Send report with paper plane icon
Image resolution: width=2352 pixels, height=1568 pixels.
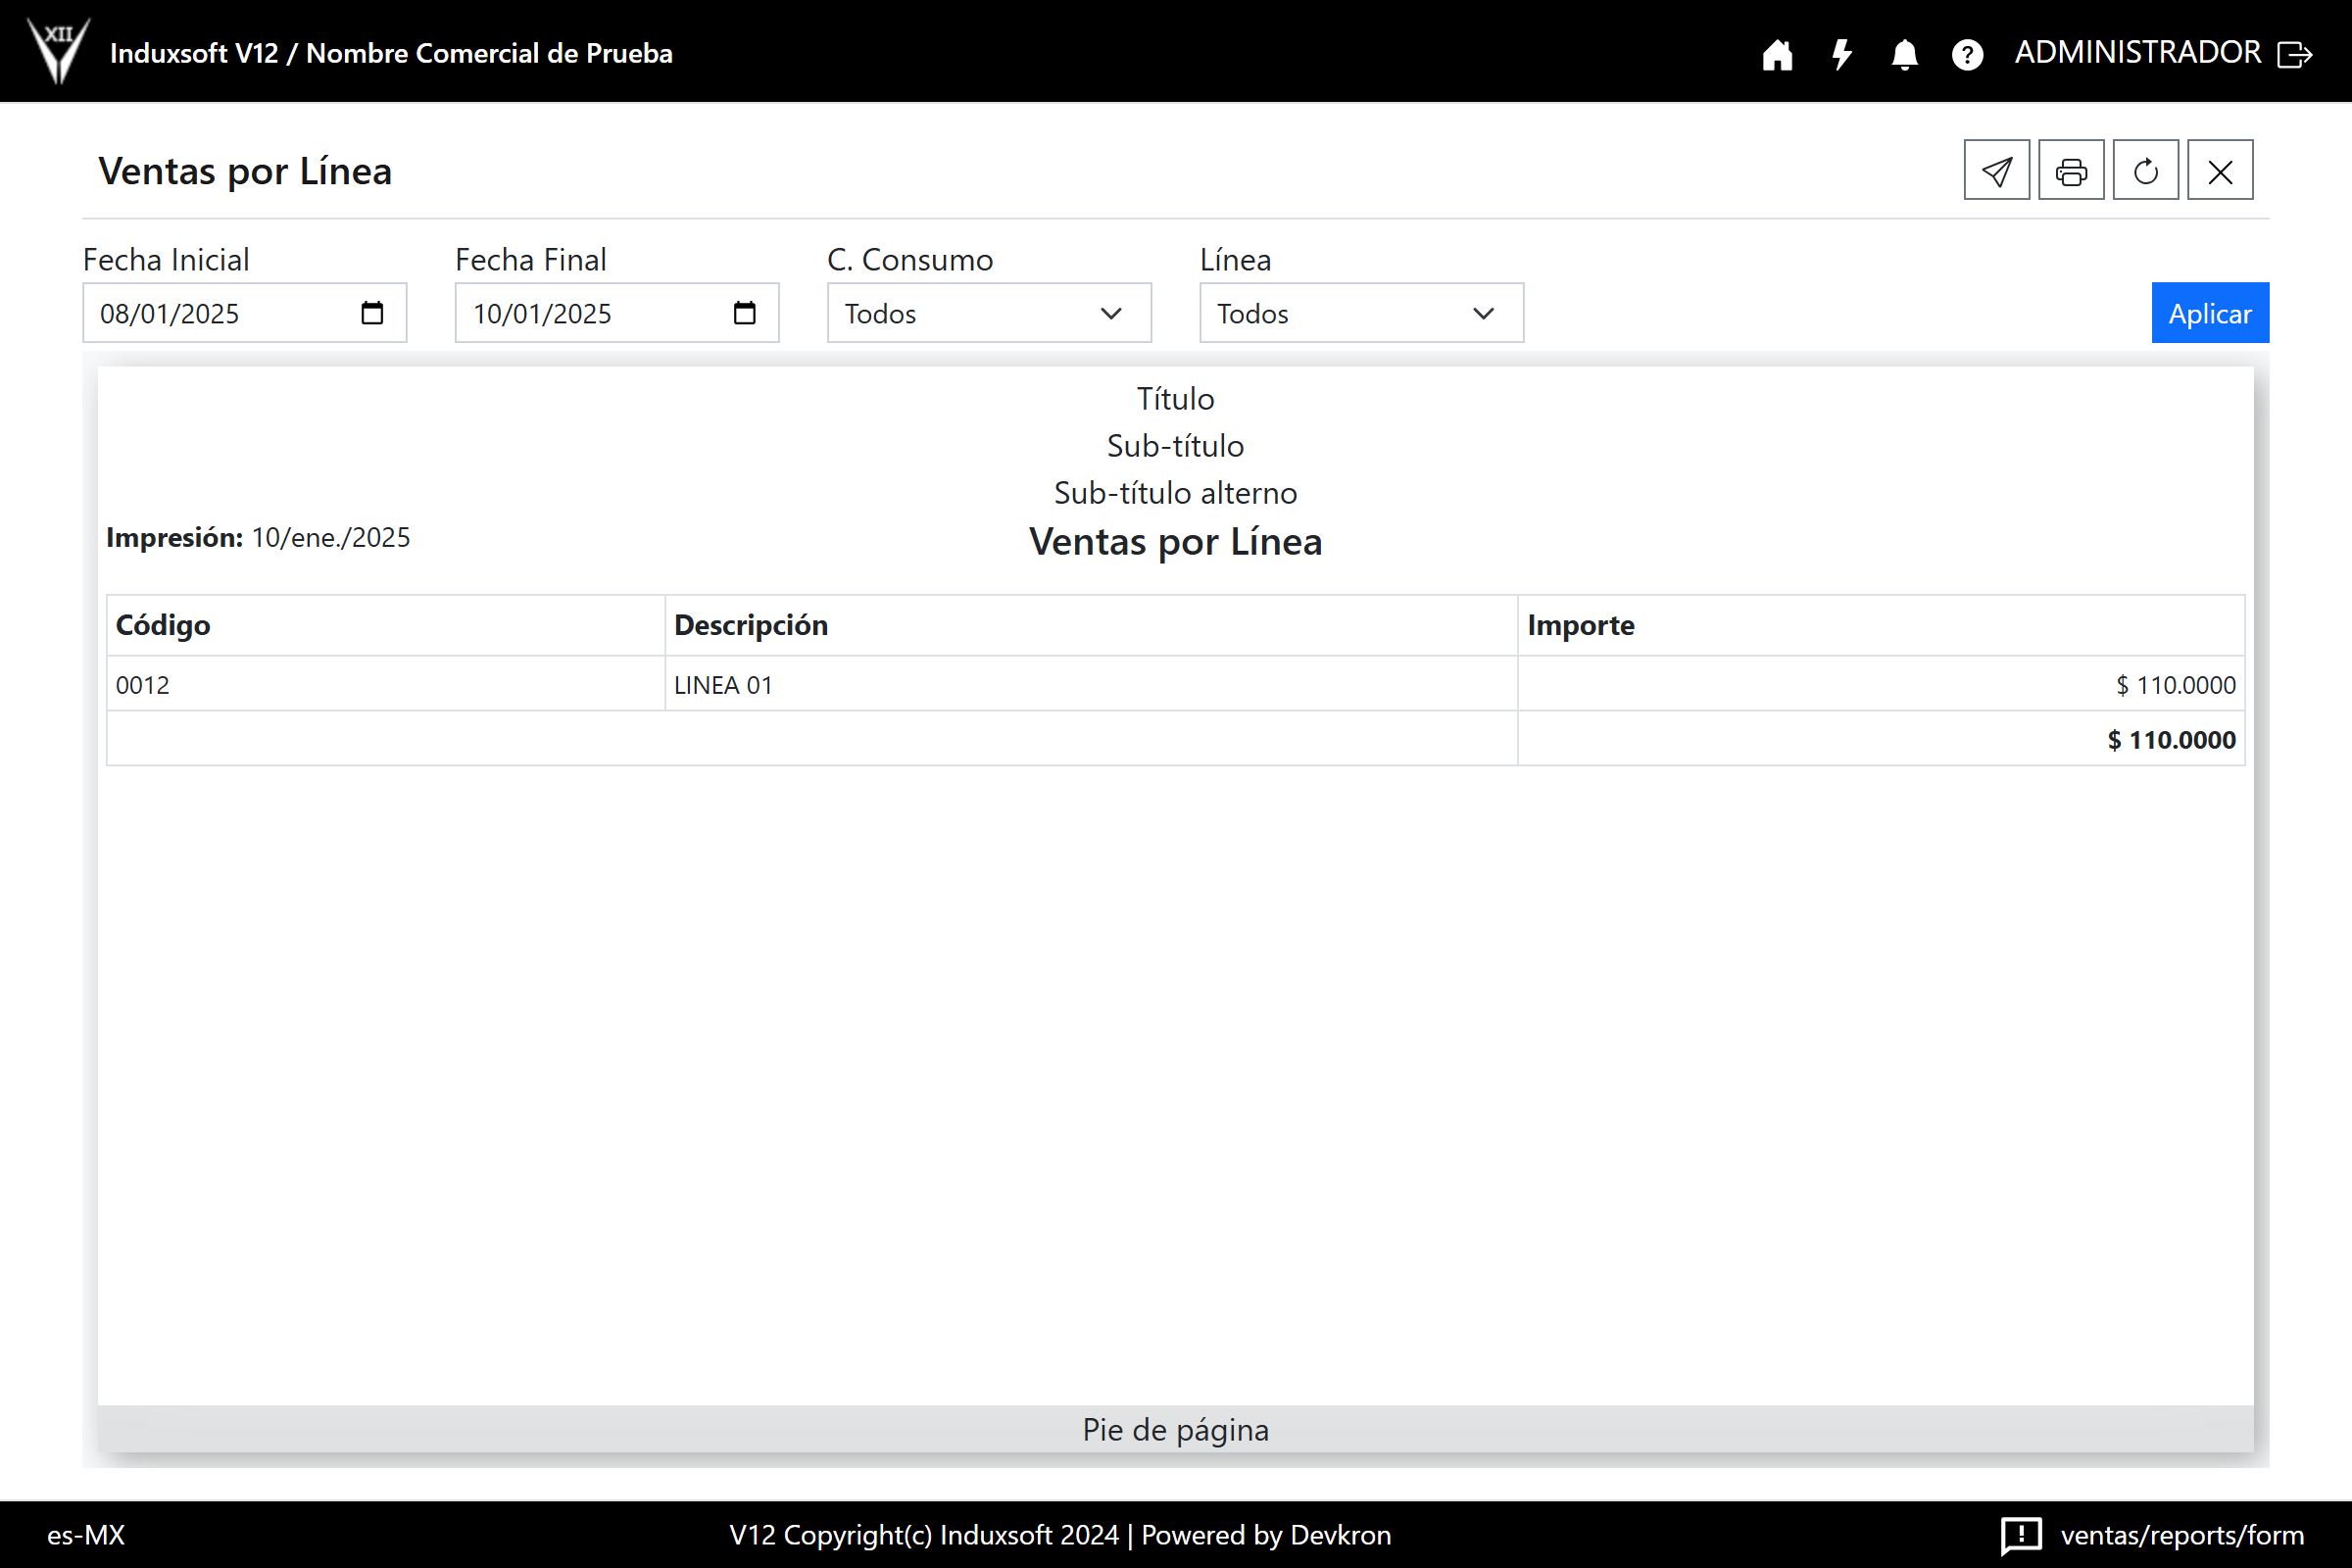tap(1996, 171)
